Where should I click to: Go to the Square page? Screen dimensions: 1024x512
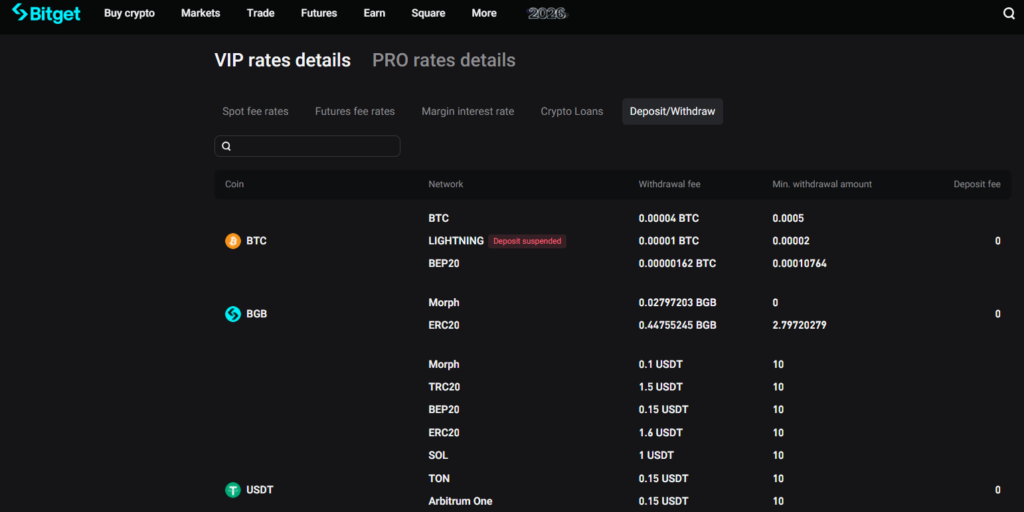click(428, 14)
